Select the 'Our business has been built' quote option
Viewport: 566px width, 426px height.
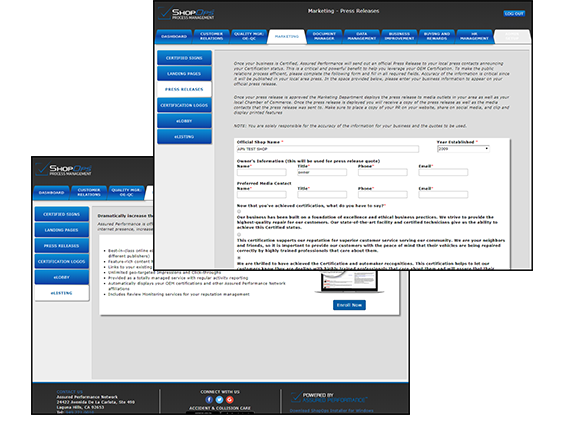(x=239, y=212)
